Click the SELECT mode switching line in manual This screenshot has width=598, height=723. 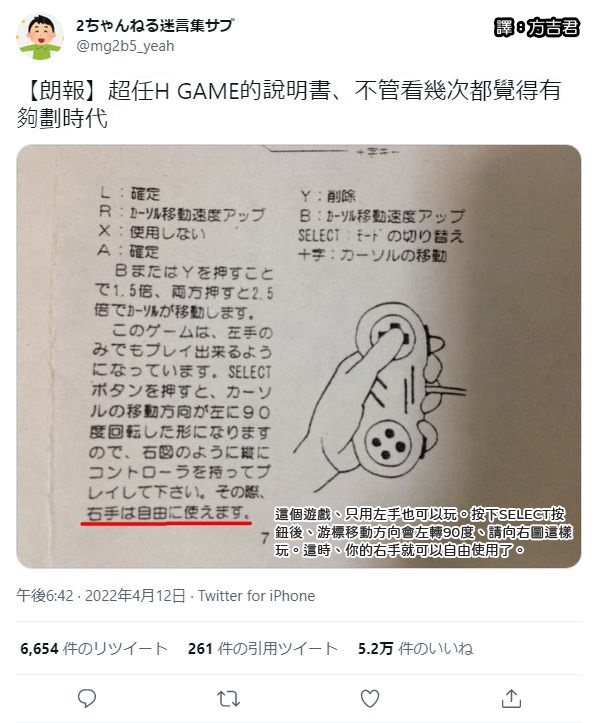tap(380, 236)
